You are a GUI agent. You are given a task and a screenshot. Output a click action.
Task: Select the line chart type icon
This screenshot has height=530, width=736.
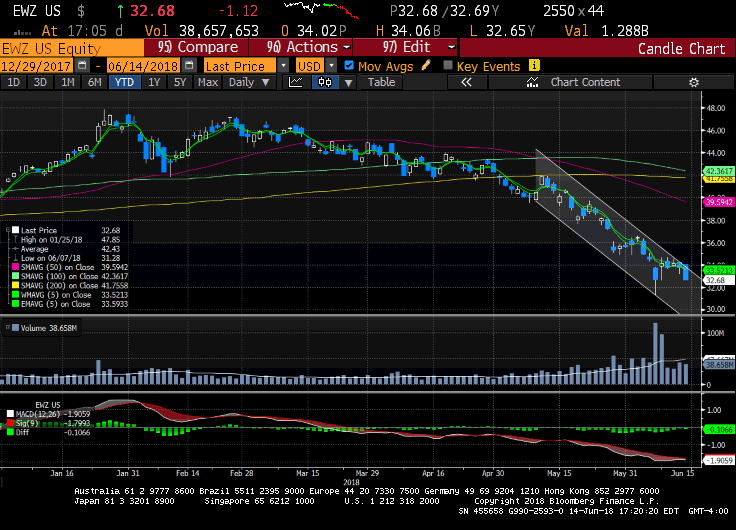(x=296, y=83)
